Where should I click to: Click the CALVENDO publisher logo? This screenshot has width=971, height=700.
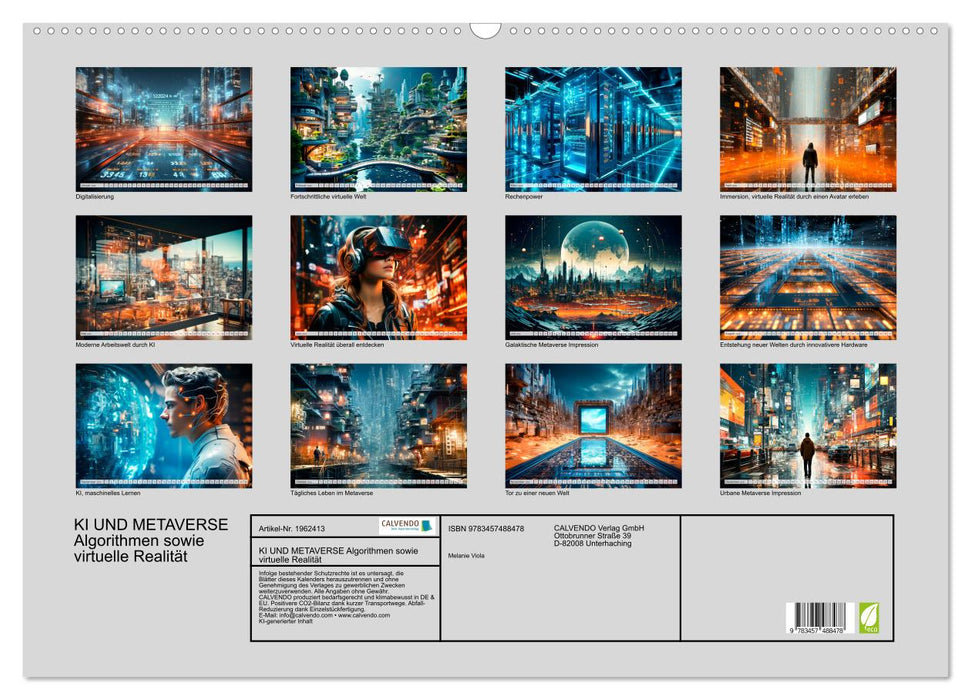(405, 527)
